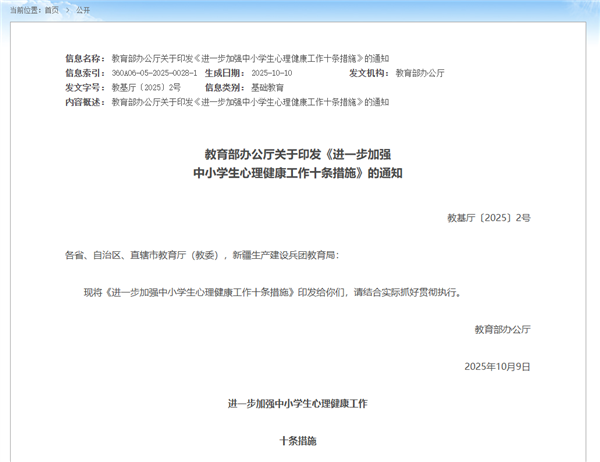Click the 发文机构 value 教育部办公厅
Image resolution: width=600 pixels, height=462 pixels.
click(x=420, y=73)
